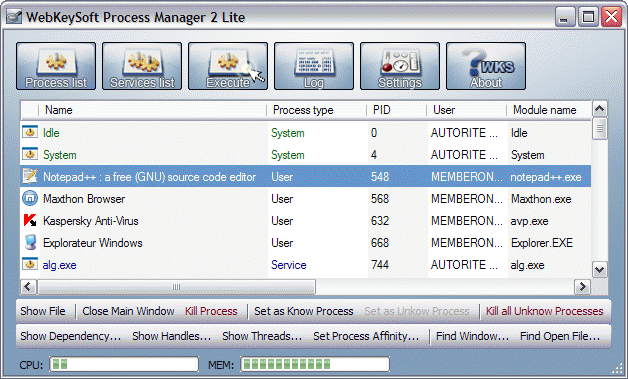Click Show Dependency... command
The height and width of the screenshot is (379, 628).
[70, 336]
